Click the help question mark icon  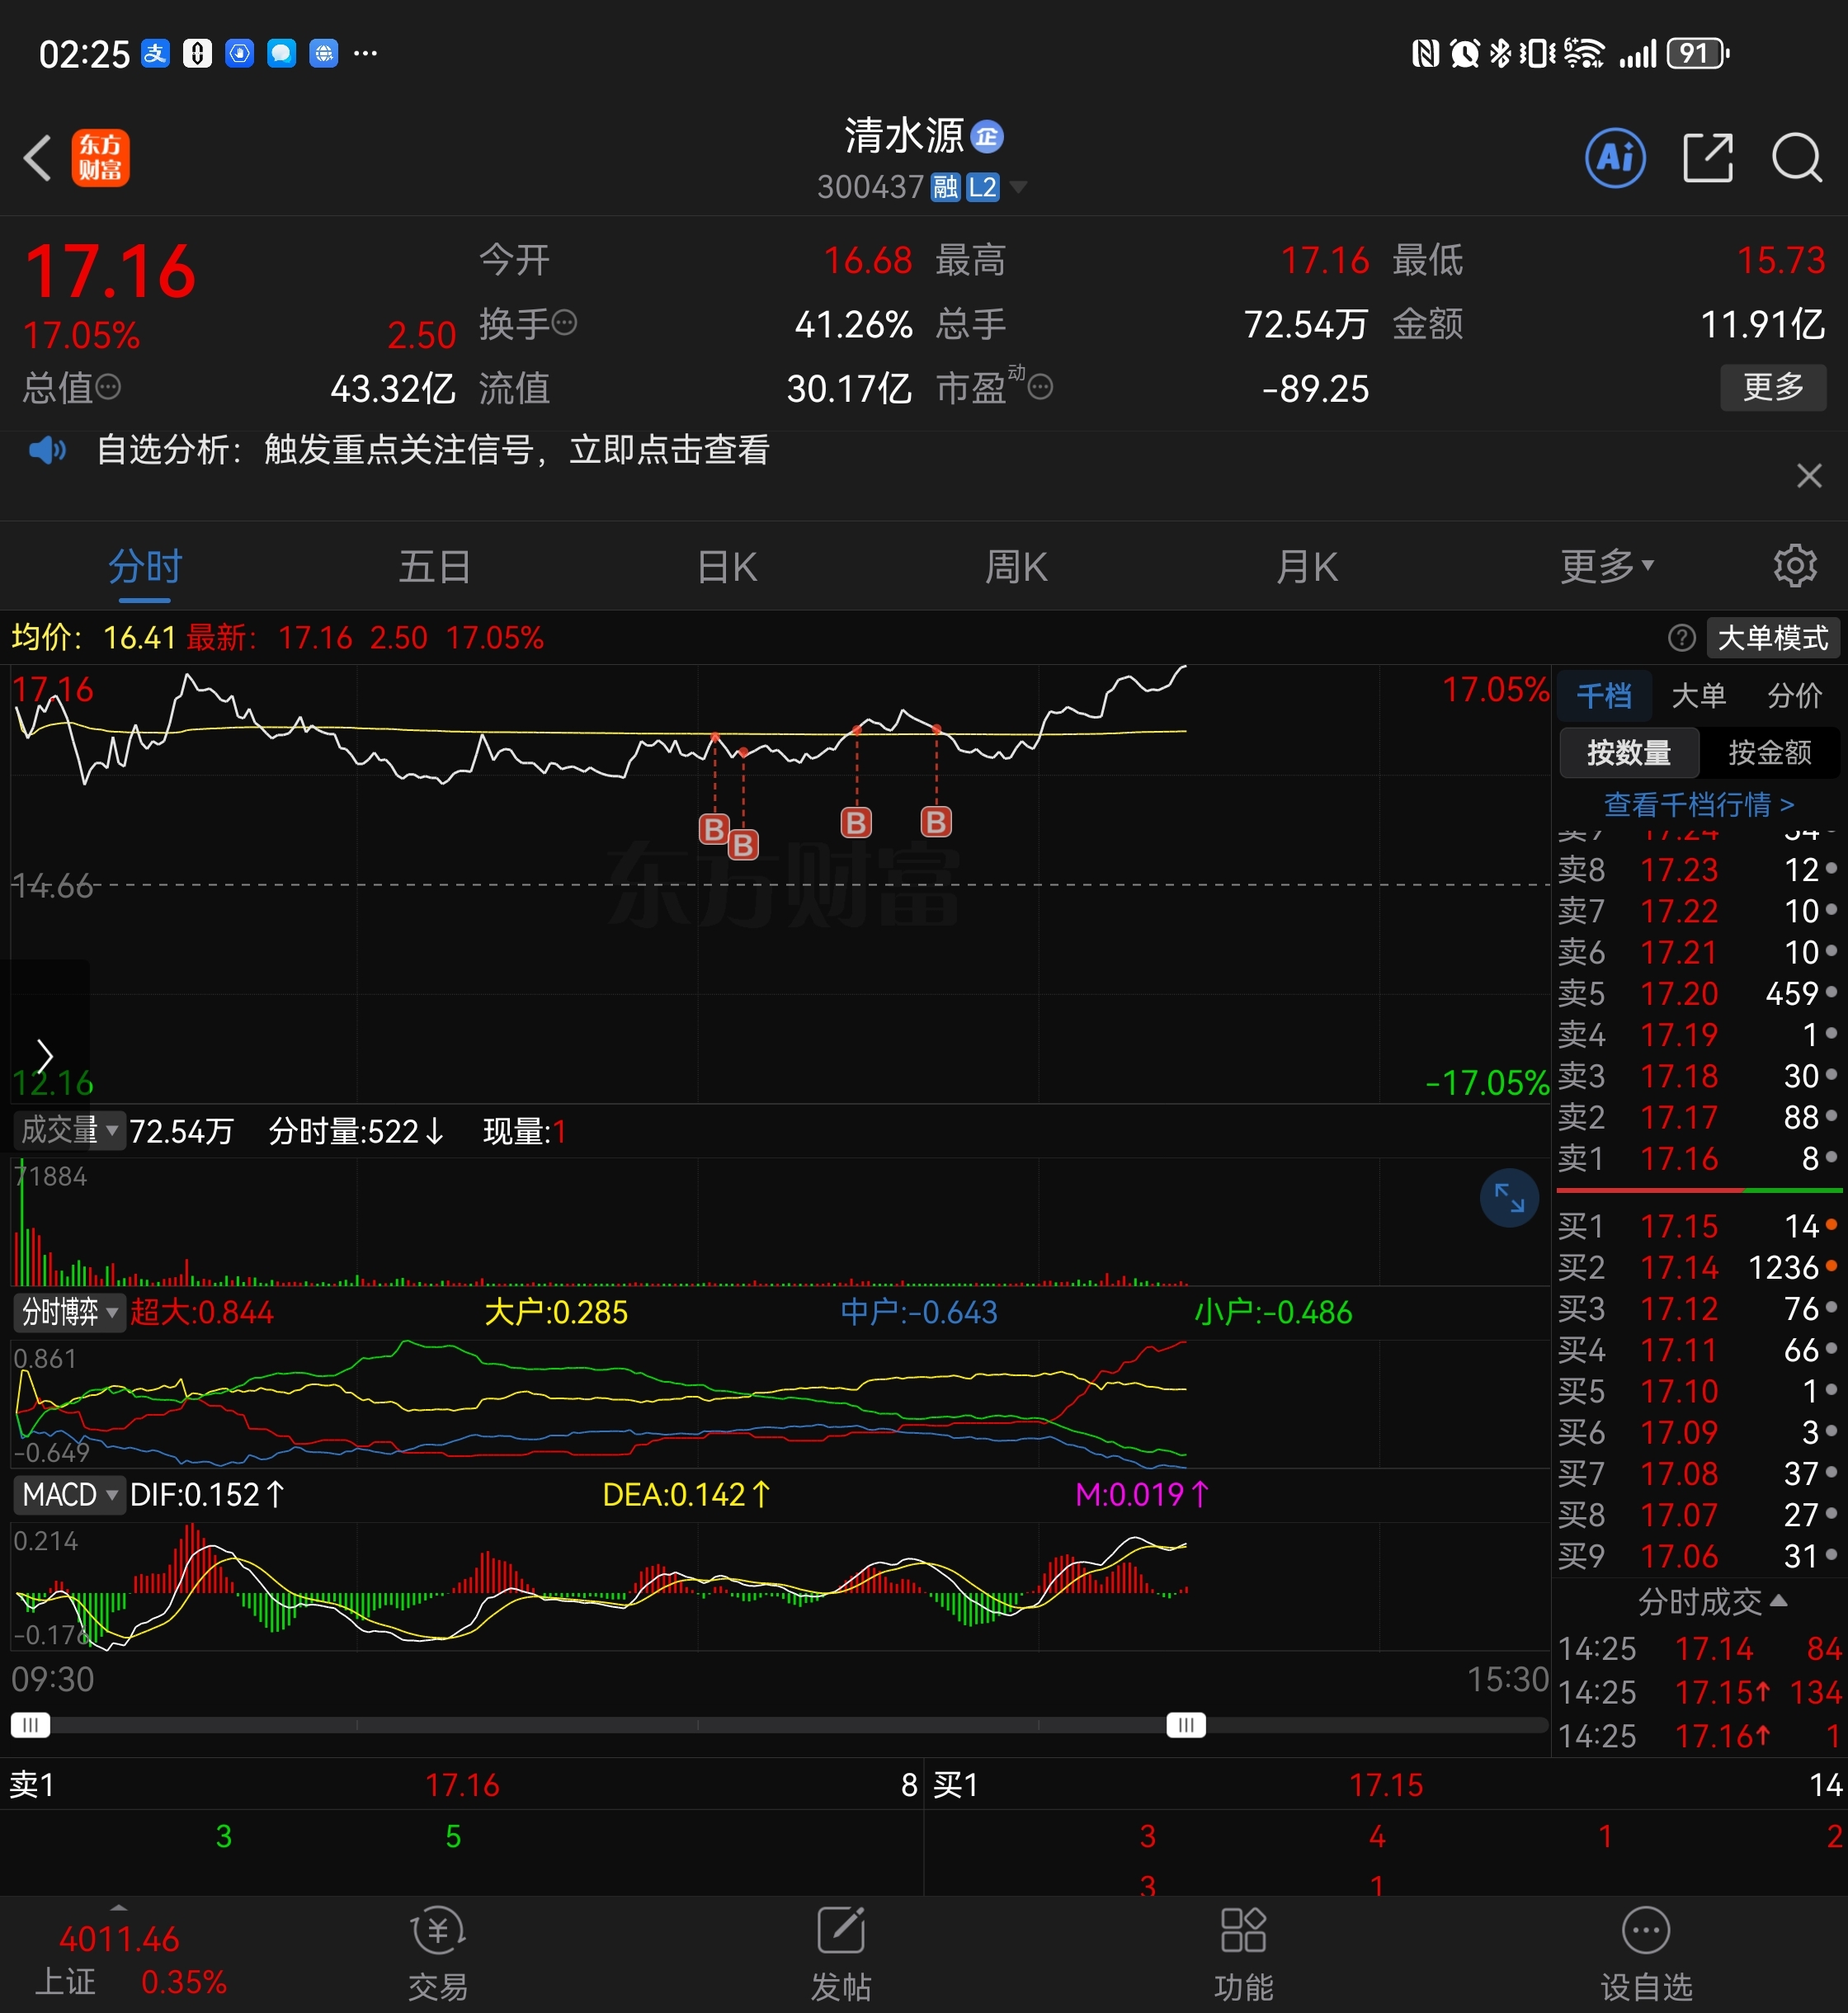1681,637
